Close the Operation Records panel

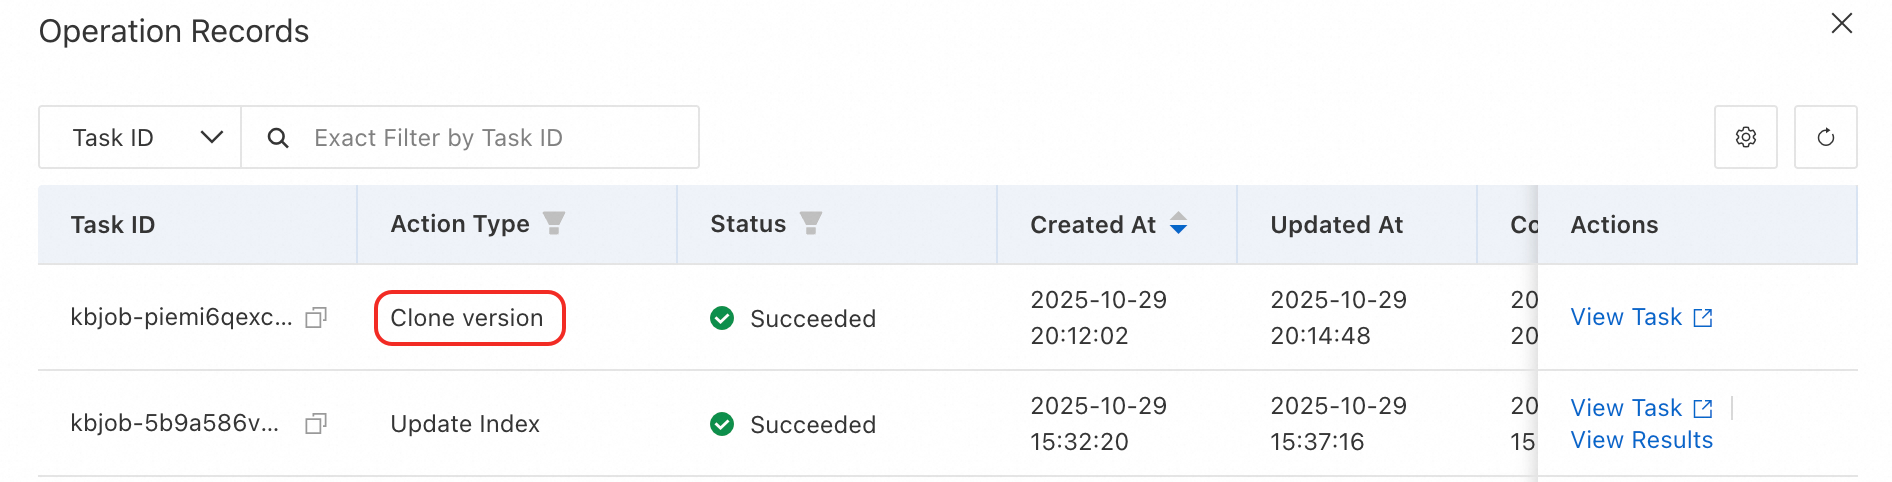point(1841,24)
